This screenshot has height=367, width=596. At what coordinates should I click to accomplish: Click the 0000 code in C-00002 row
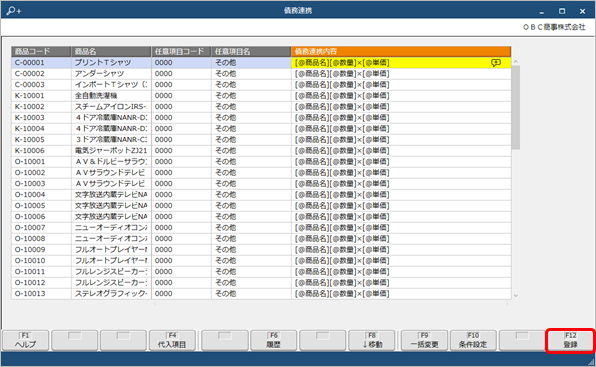181,74
